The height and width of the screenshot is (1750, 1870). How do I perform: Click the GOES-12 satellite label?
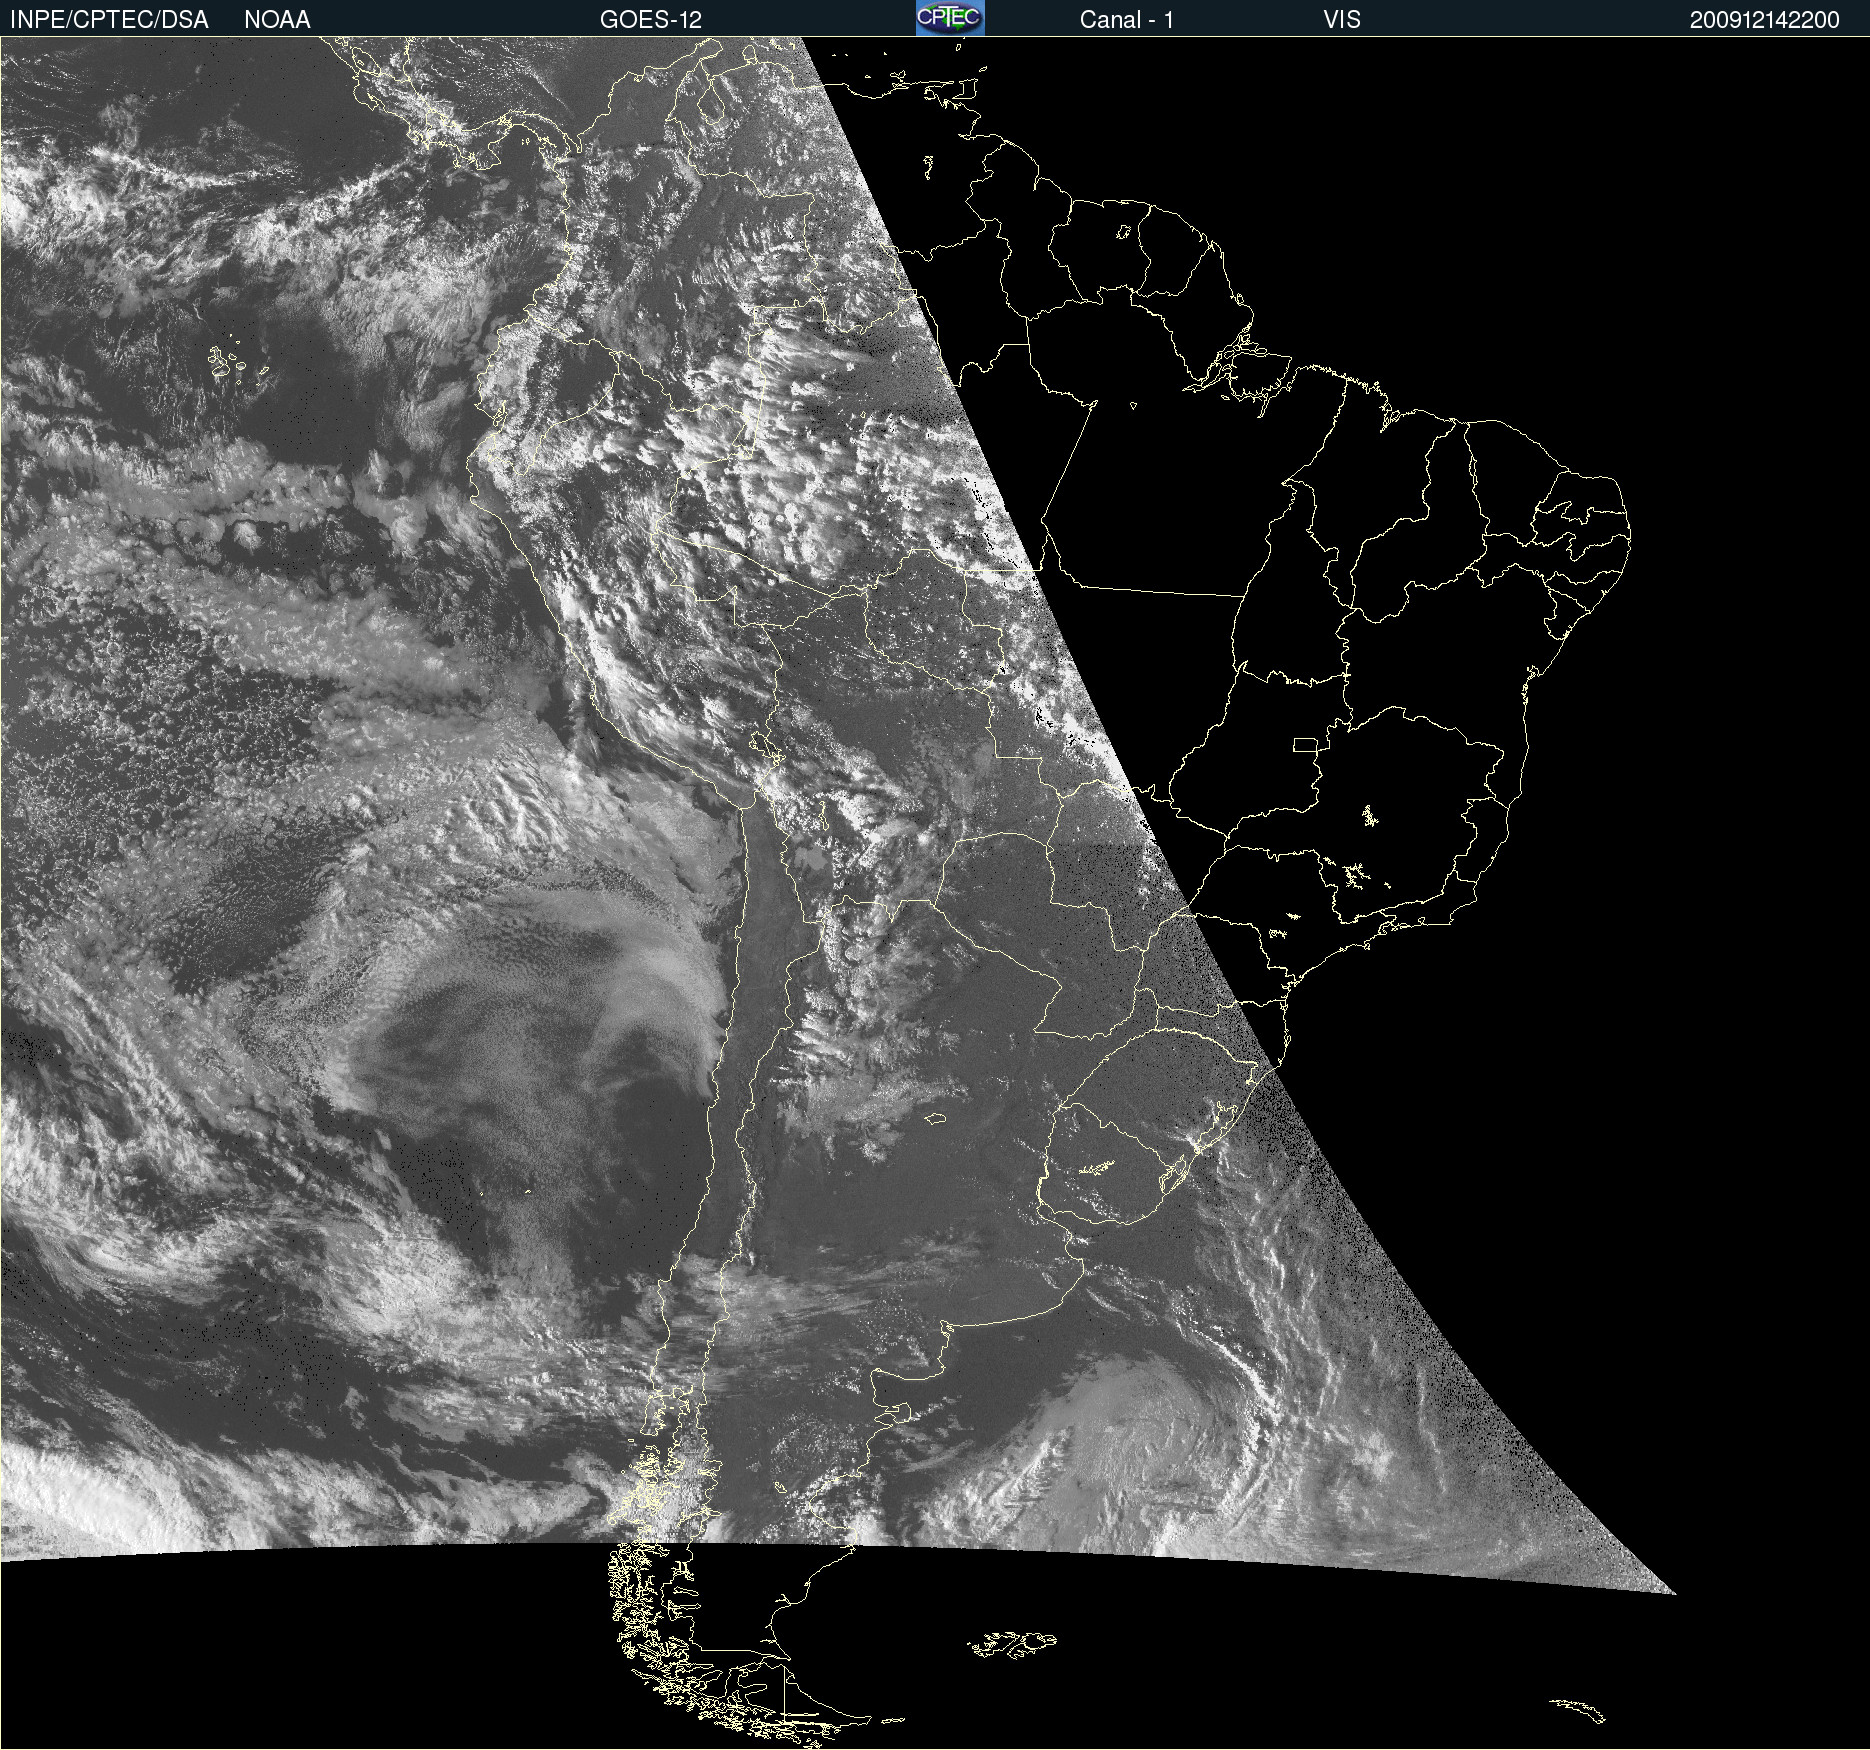pos(651,20)
